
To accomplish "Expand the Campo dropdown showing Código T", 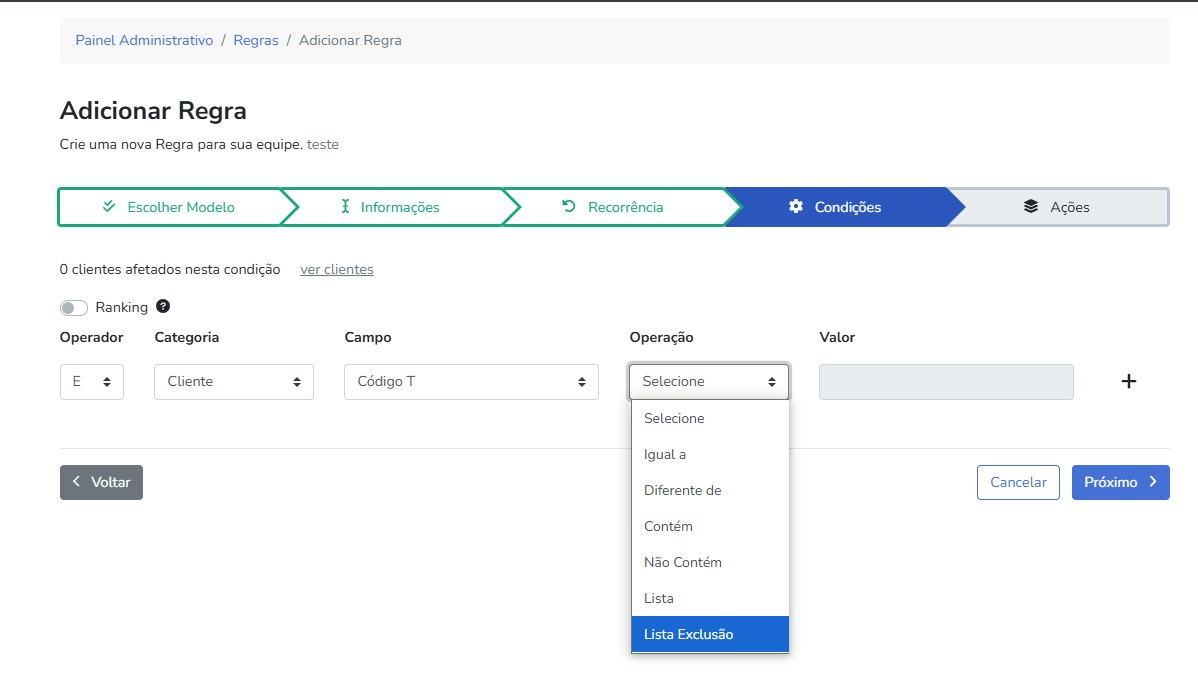I will click(471, 382).
